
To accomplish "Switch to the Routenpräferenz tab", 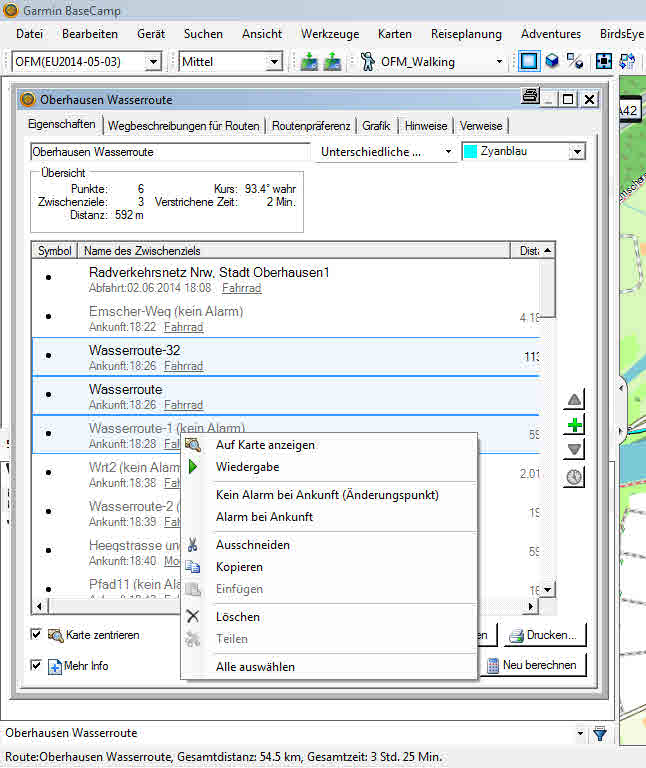I will point(311,126).
